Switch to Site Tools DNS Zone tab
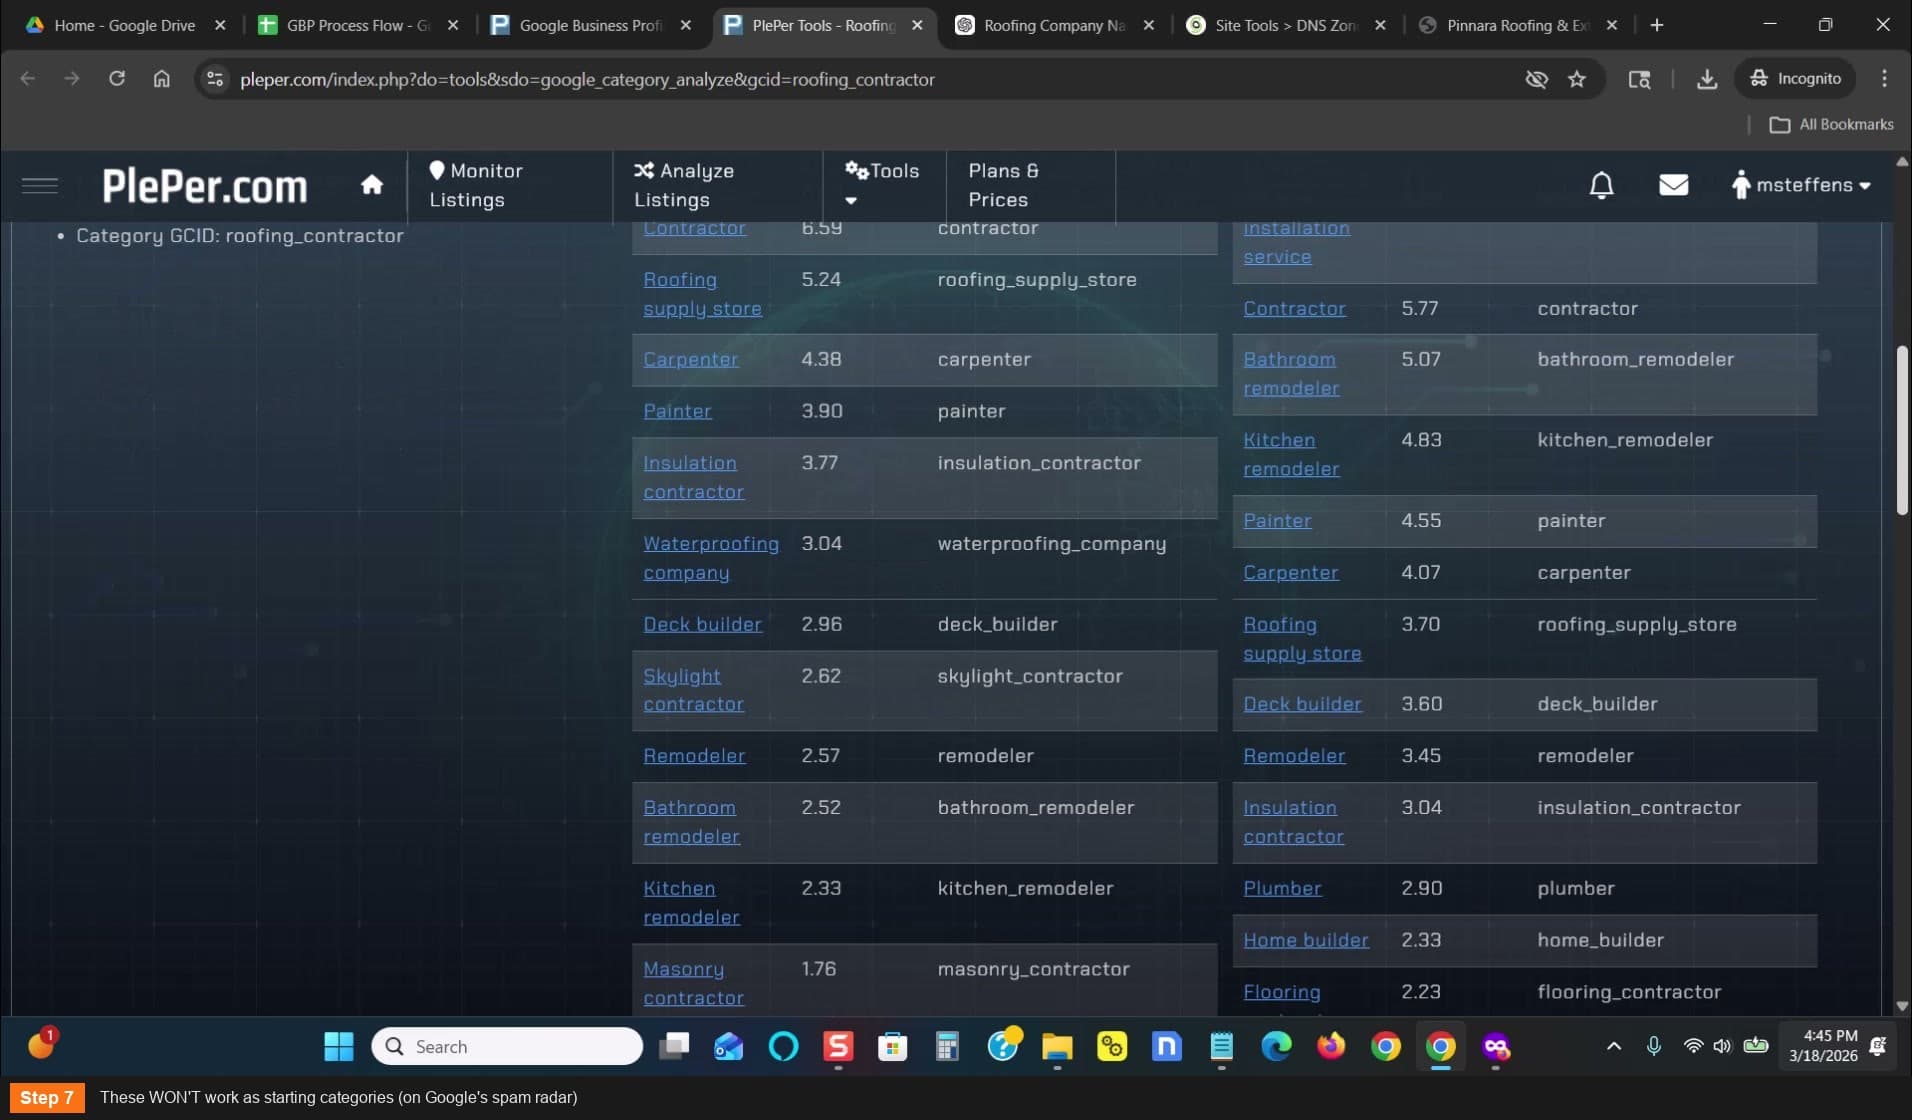1912x1120 pixels. point(1286,25)
